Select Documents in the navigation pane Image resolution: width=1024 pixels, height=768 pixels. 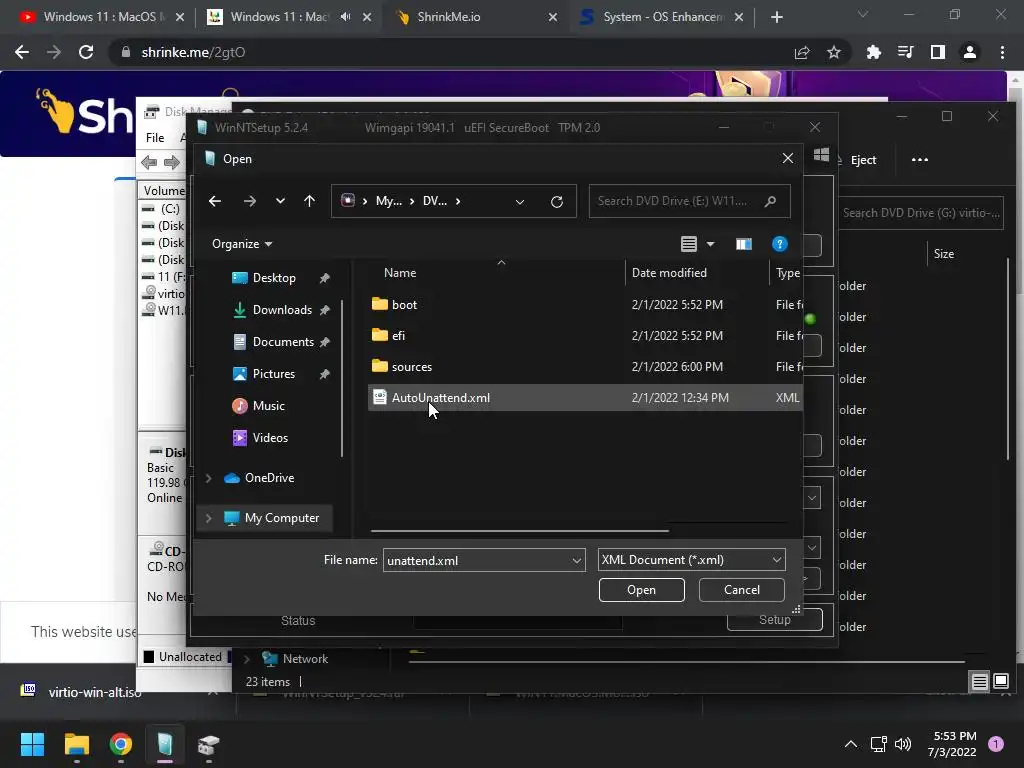pyautogui.click(x=283, y=342)
